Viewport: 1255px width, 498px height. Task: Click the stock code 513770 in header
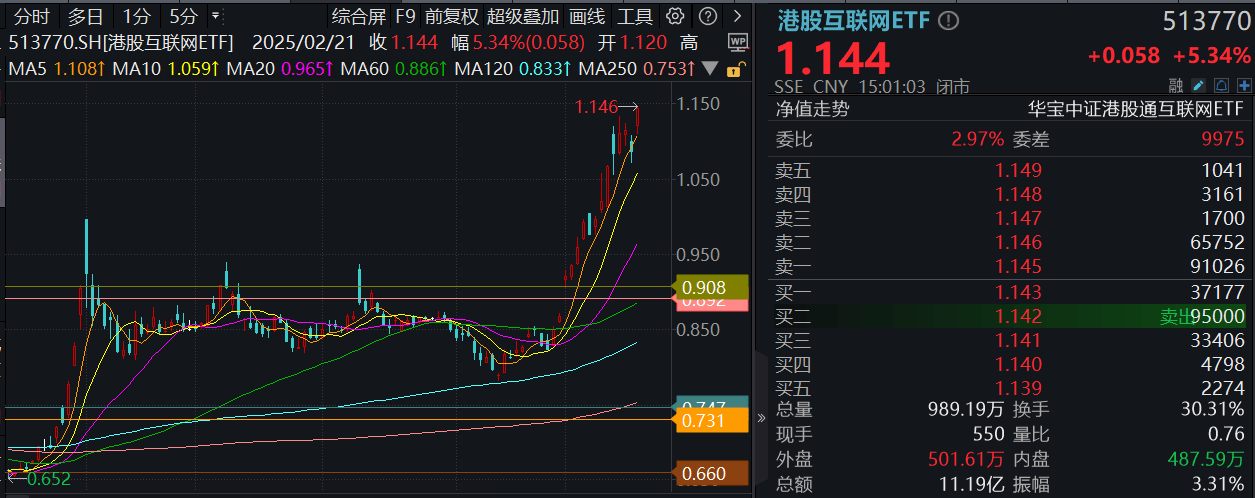tap(1206, 20)
